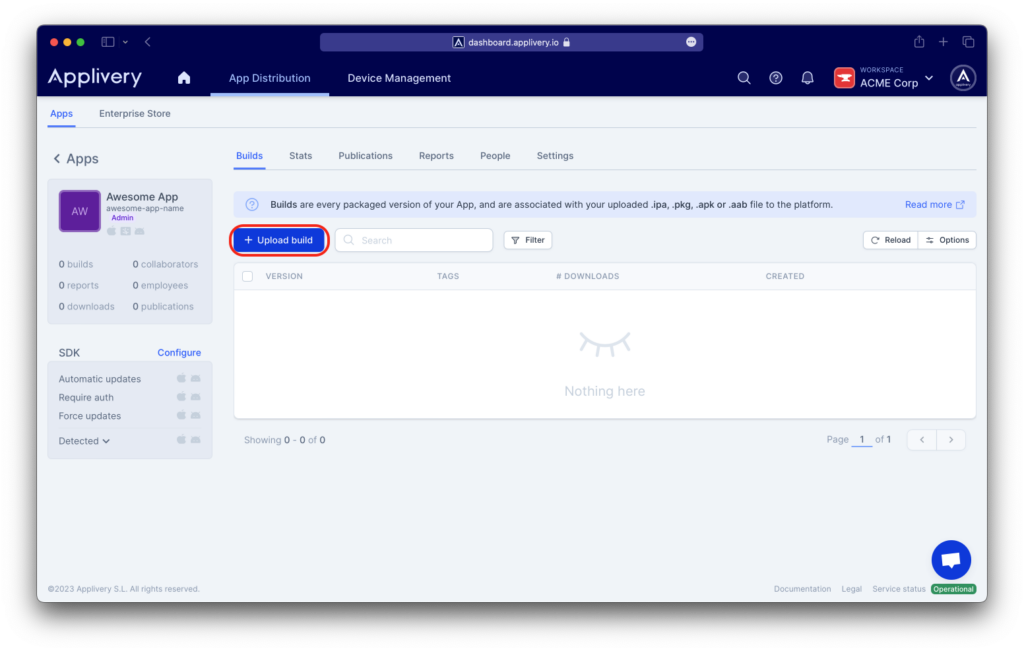The image size is (1024, 651).
Task: Show the Safari tab overview icon
Action: pyautogui.click(x=968, y=42)
